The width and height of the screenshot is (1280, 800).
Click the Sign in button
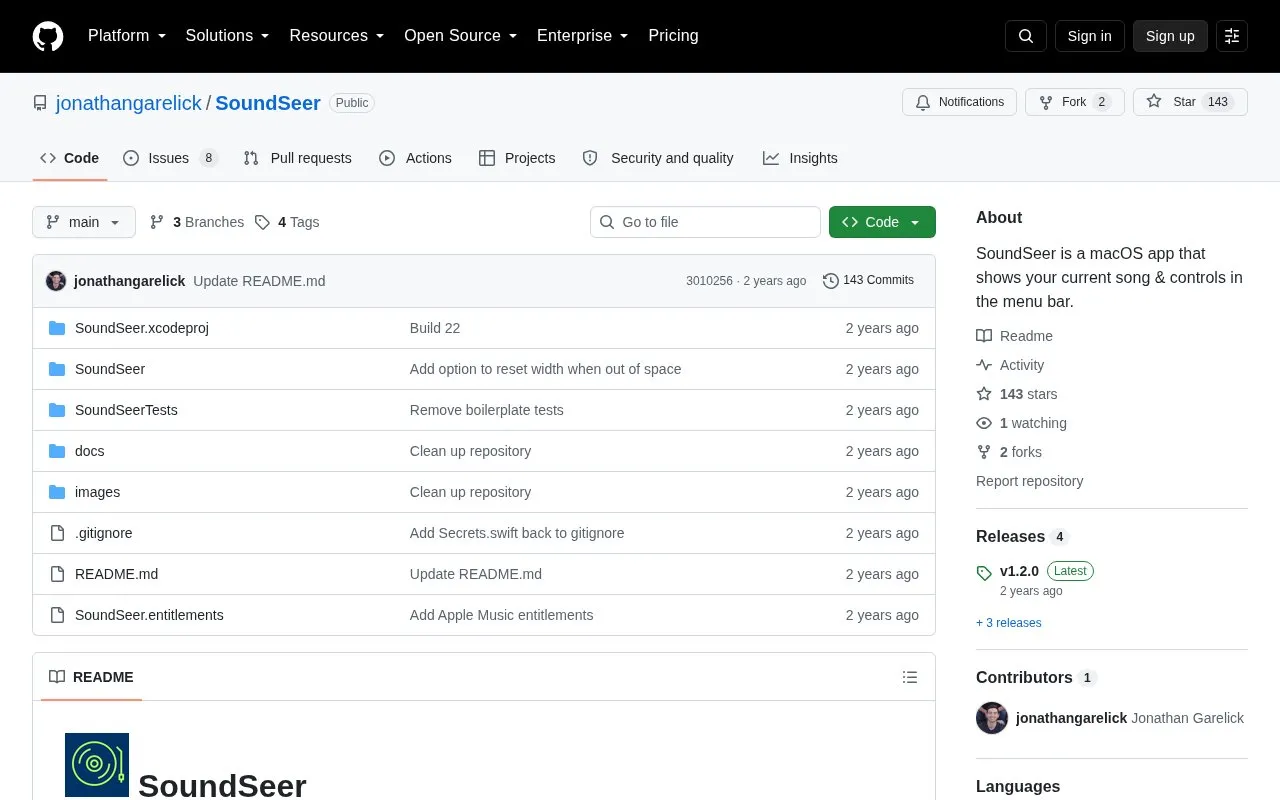click(x=1089, y=36)
